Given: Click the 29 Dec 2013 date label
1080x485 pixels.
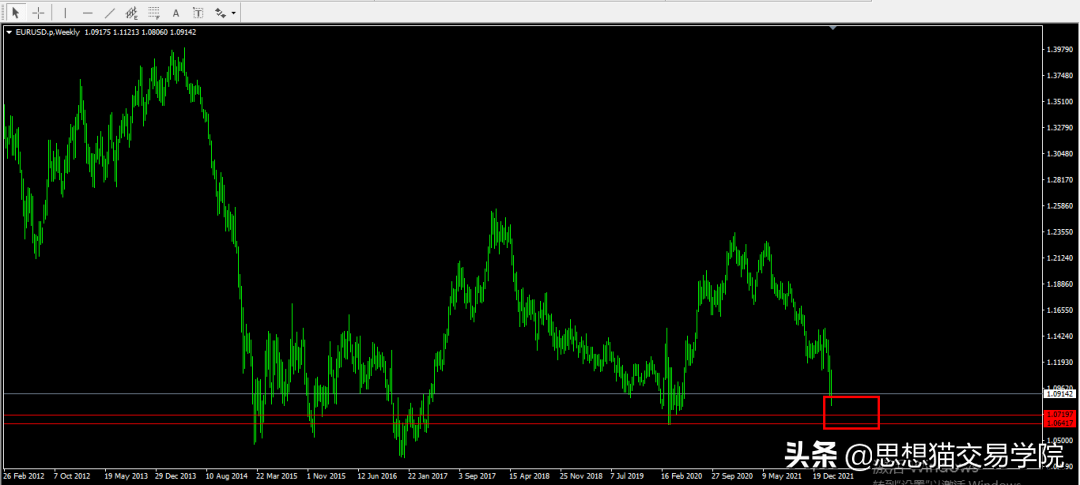Looking at the screenshot, I should 176,476.
